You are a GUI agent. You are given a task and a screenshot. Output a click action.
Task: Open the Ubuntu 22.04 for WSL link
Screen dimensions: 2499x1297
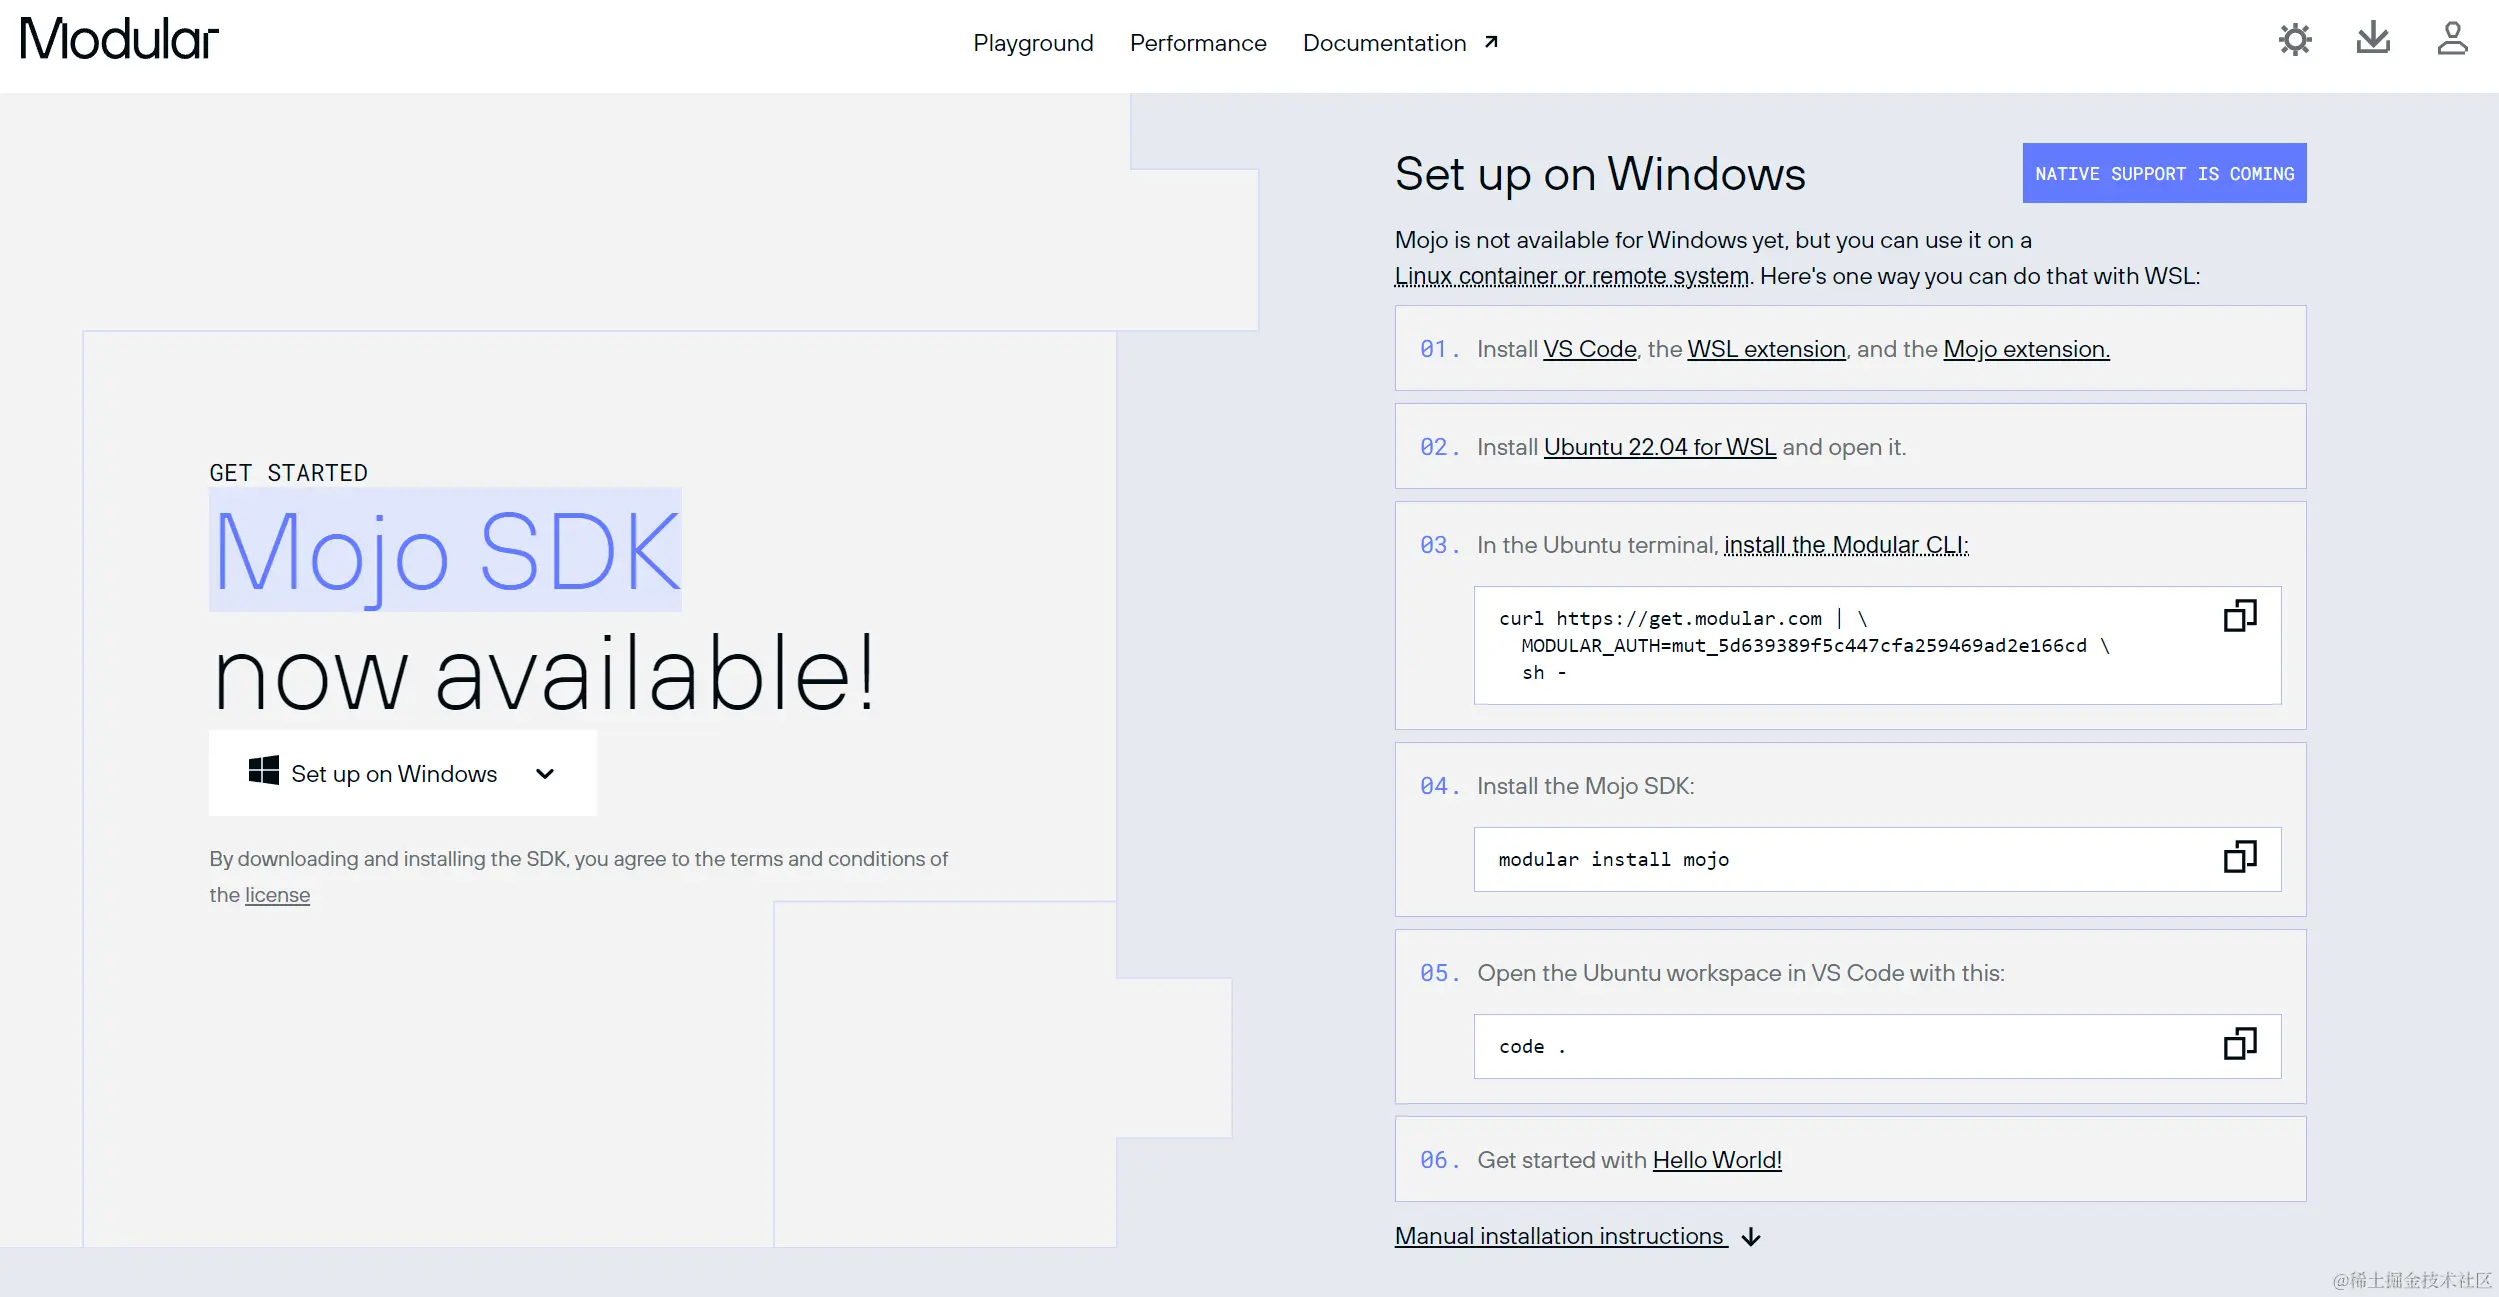coord(1659,447)
